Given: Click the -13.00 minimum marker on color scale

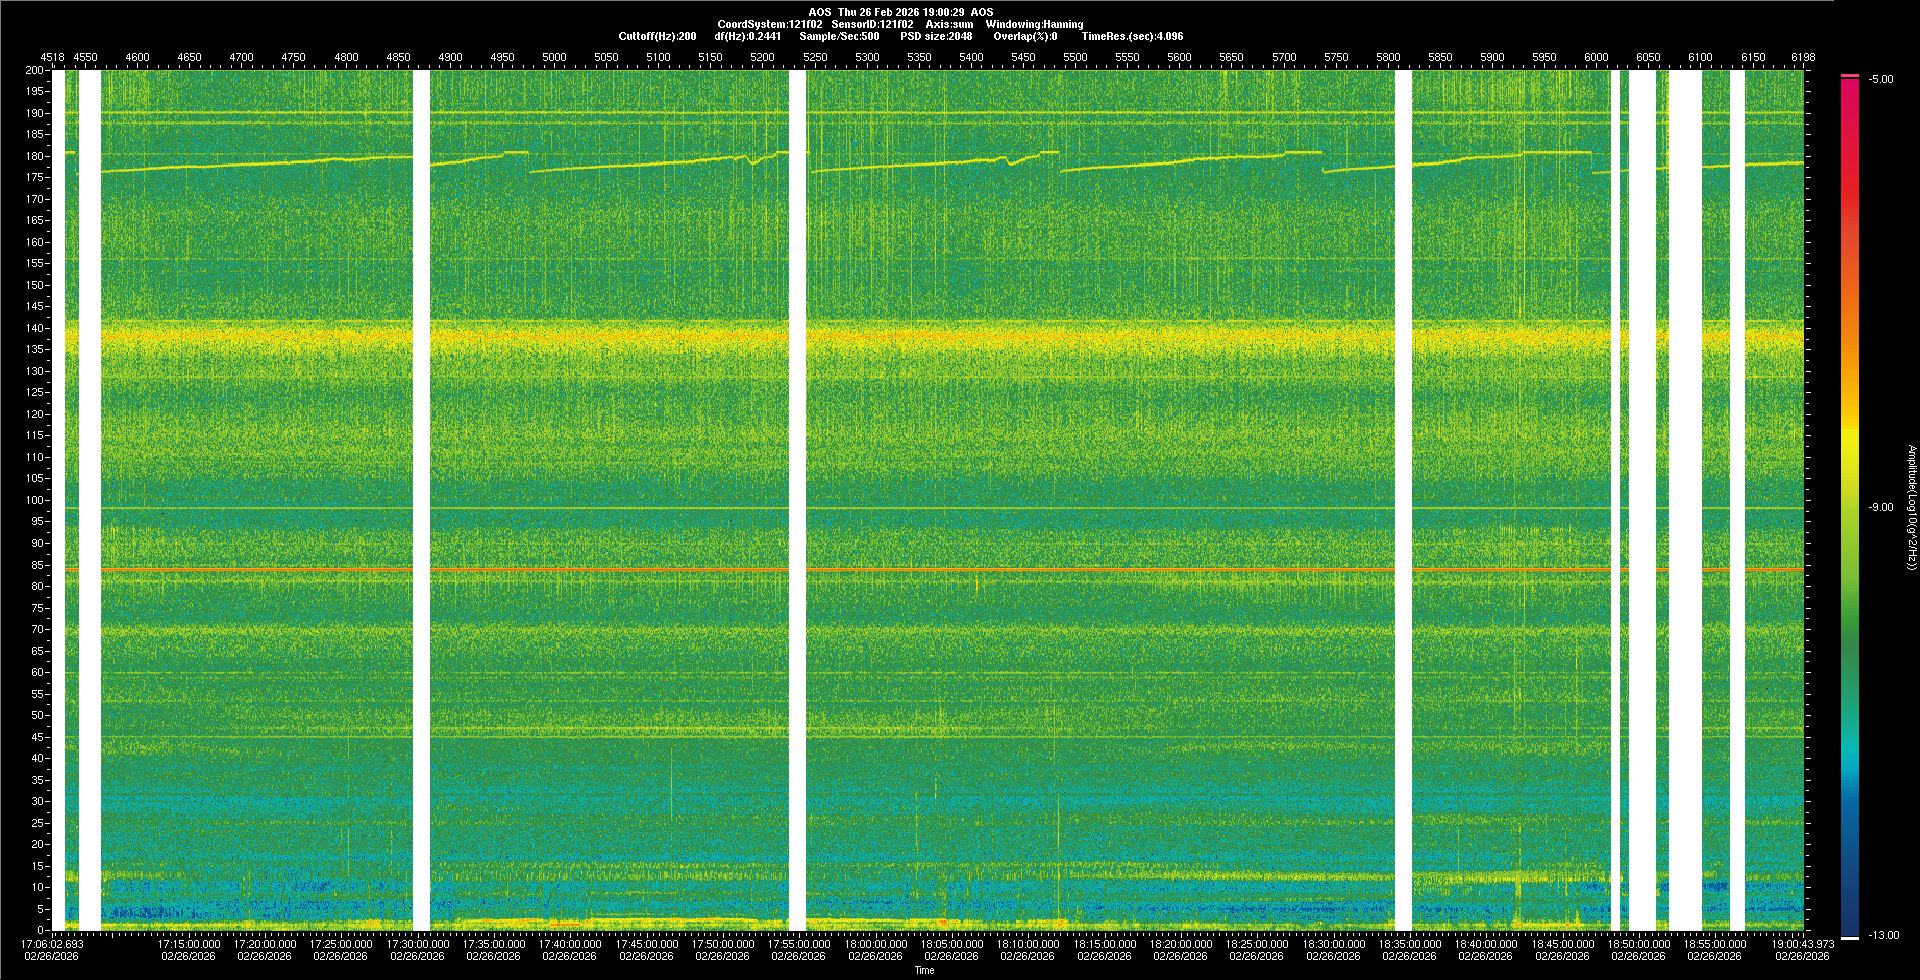Looking at the screenshot, I should [x=1850, y=937].
